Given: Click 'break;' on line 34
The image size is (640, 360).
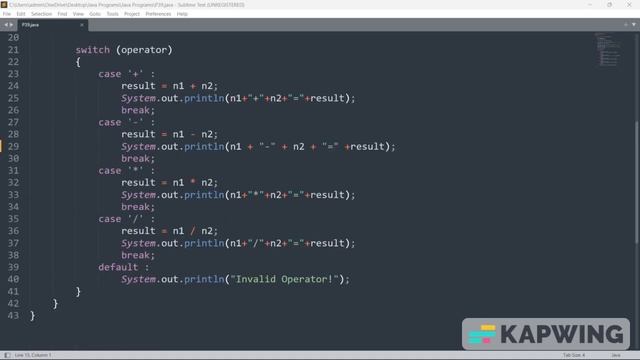Looking at the screenshot, I should pyautogui.click(x=138, y=207).
